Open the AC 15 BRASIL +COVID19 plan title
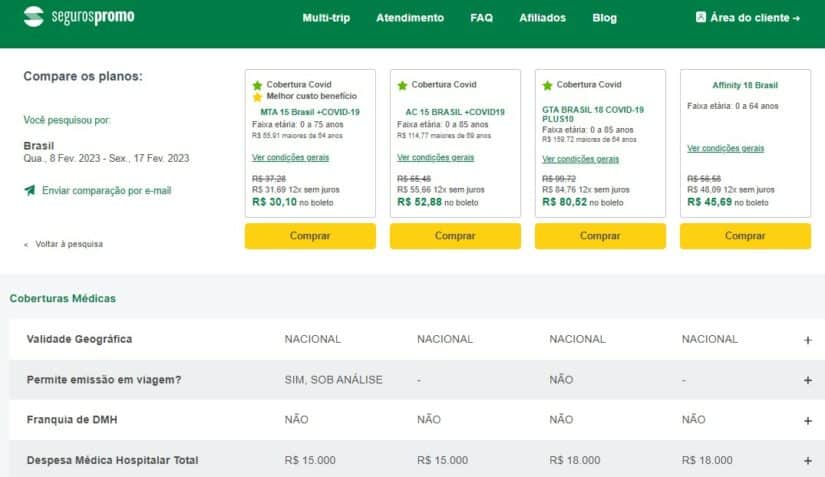 [455, 112]
